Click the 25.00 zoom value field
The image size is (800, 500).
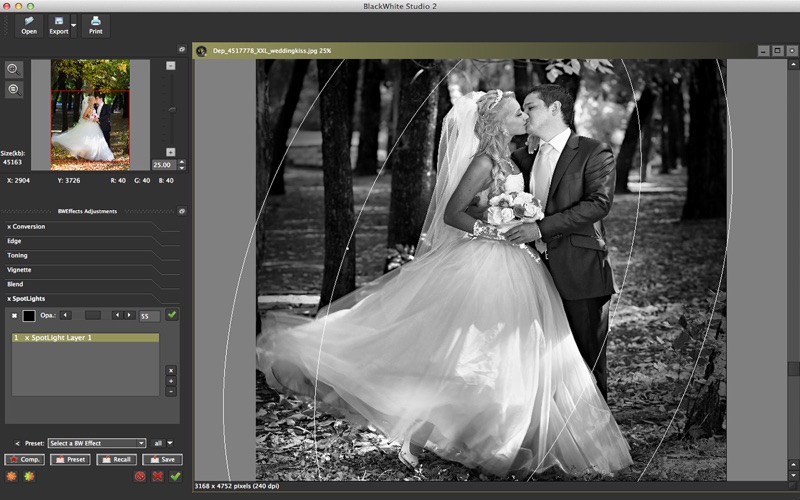click(164, 165)
